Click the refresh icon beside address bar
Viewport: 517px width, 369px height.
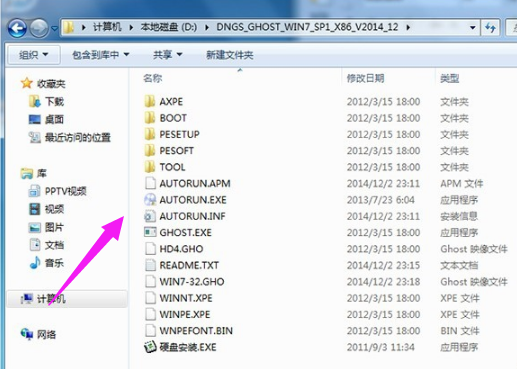[x=490, y=27]
